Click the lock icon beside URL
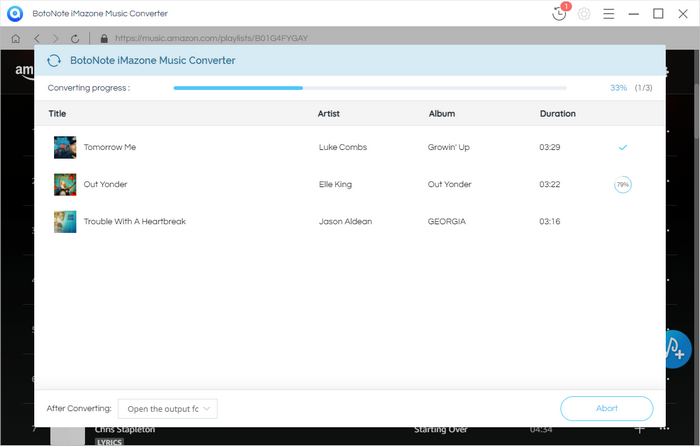This screenshot has width=700, height=446. [104, 38]
